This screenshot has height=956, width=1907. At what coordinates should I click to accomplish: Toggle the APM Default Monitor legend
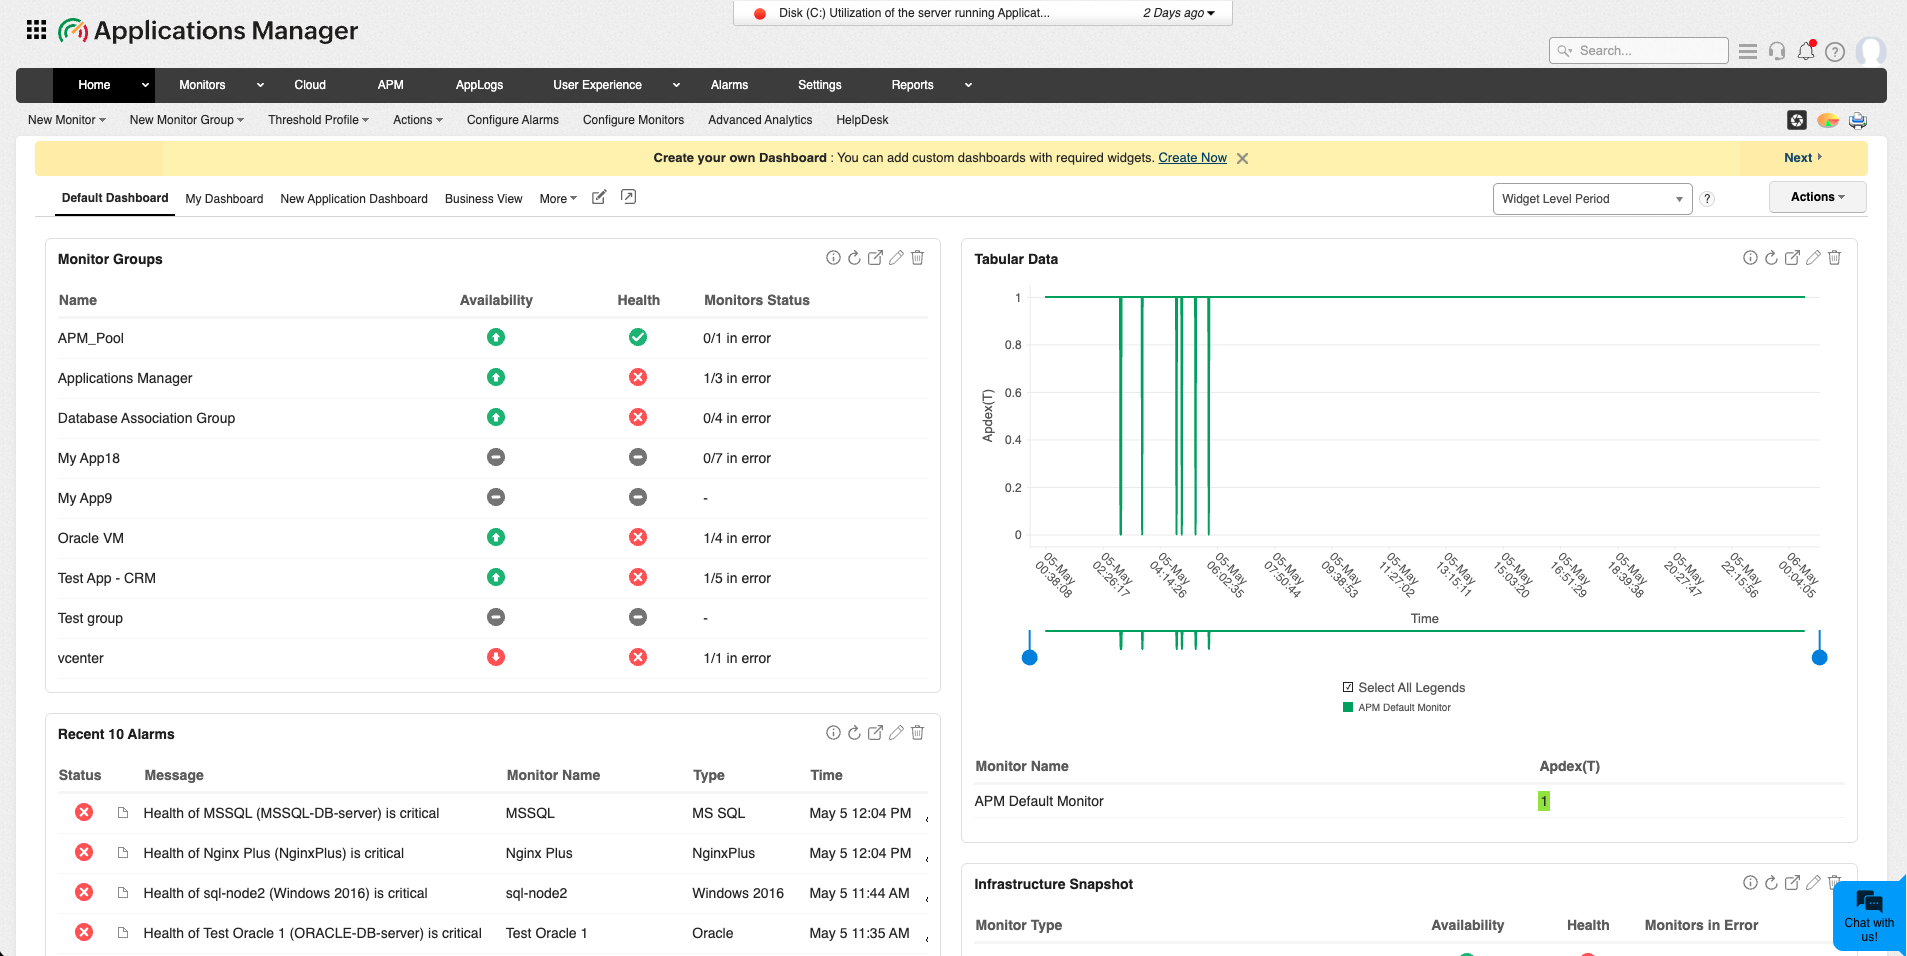pyautogui.click(x=1396, y=707)
